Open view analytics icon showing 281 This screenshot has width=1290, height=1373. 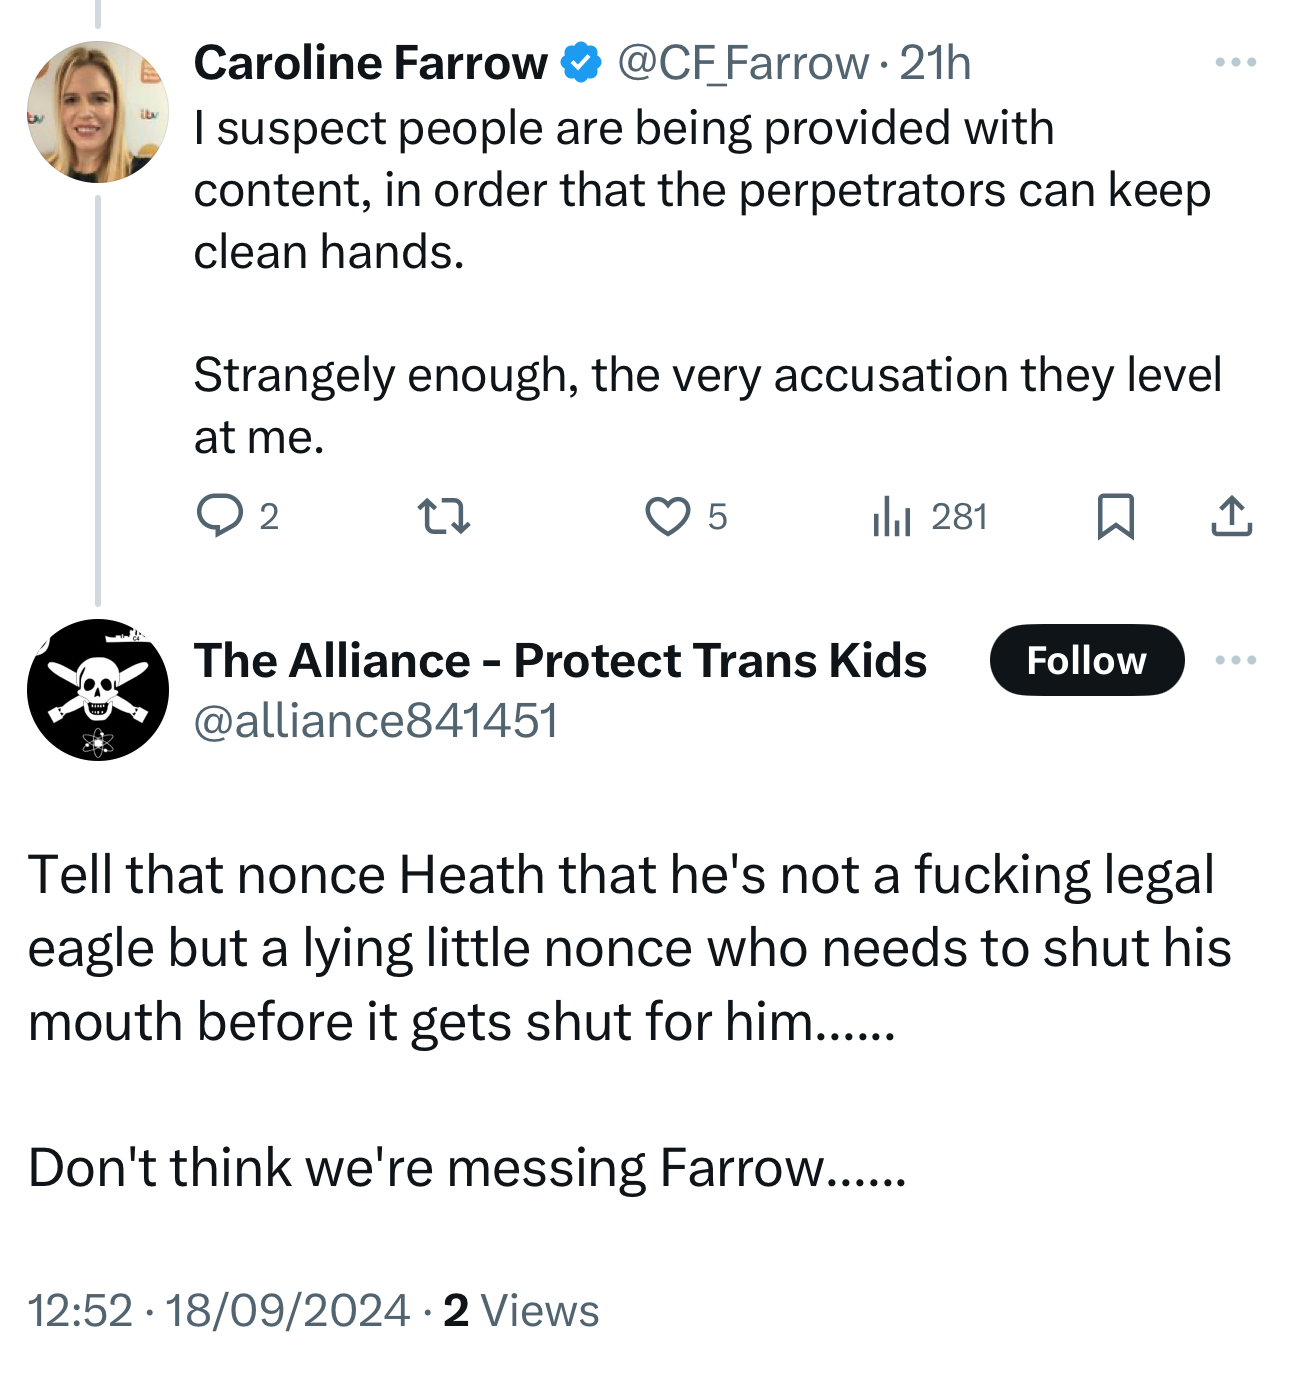891,516
